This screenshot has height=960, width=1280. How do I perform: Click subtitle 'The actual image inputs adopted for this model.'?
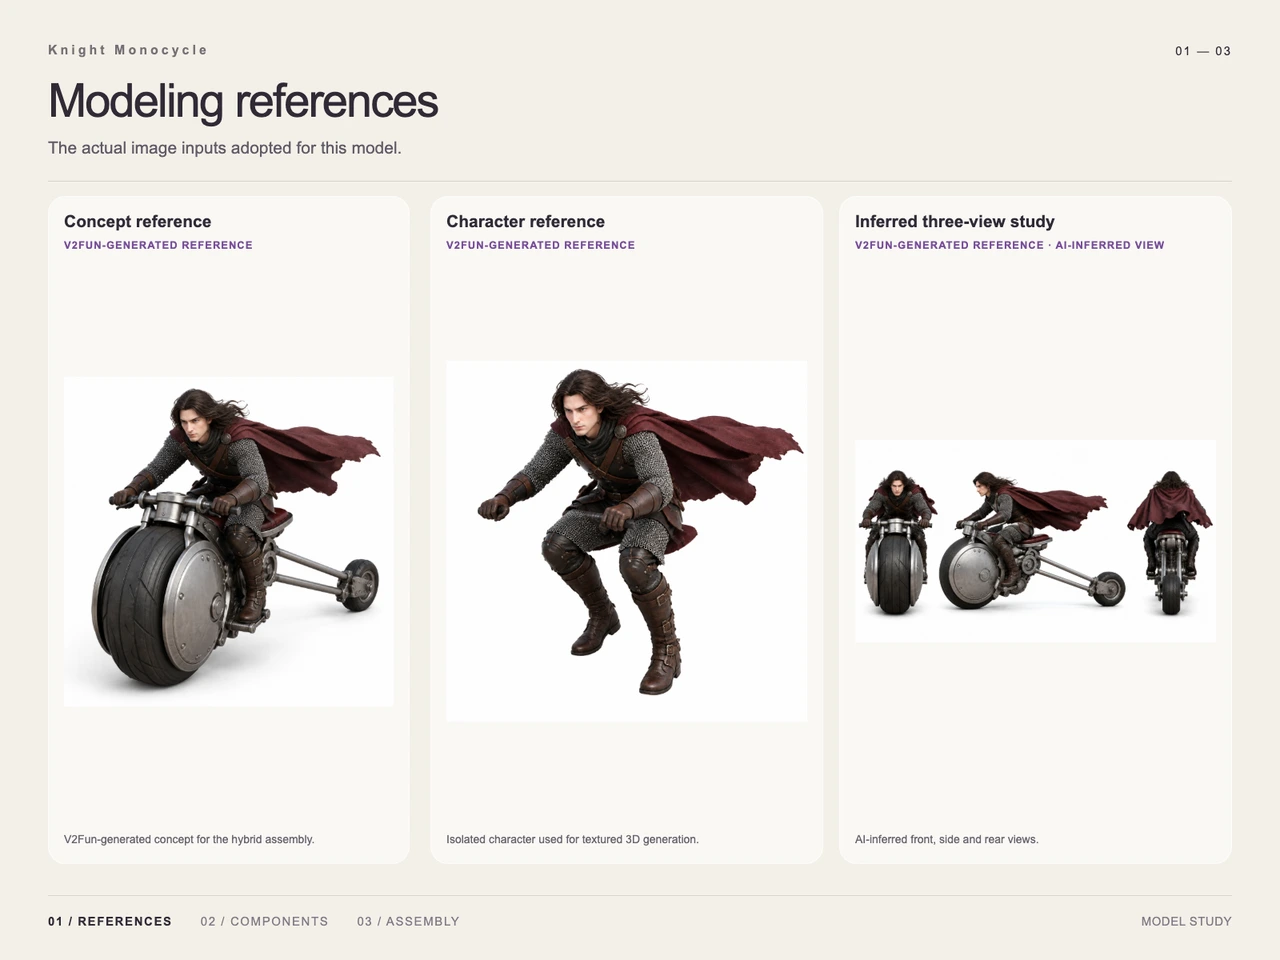tap(225, 148)
